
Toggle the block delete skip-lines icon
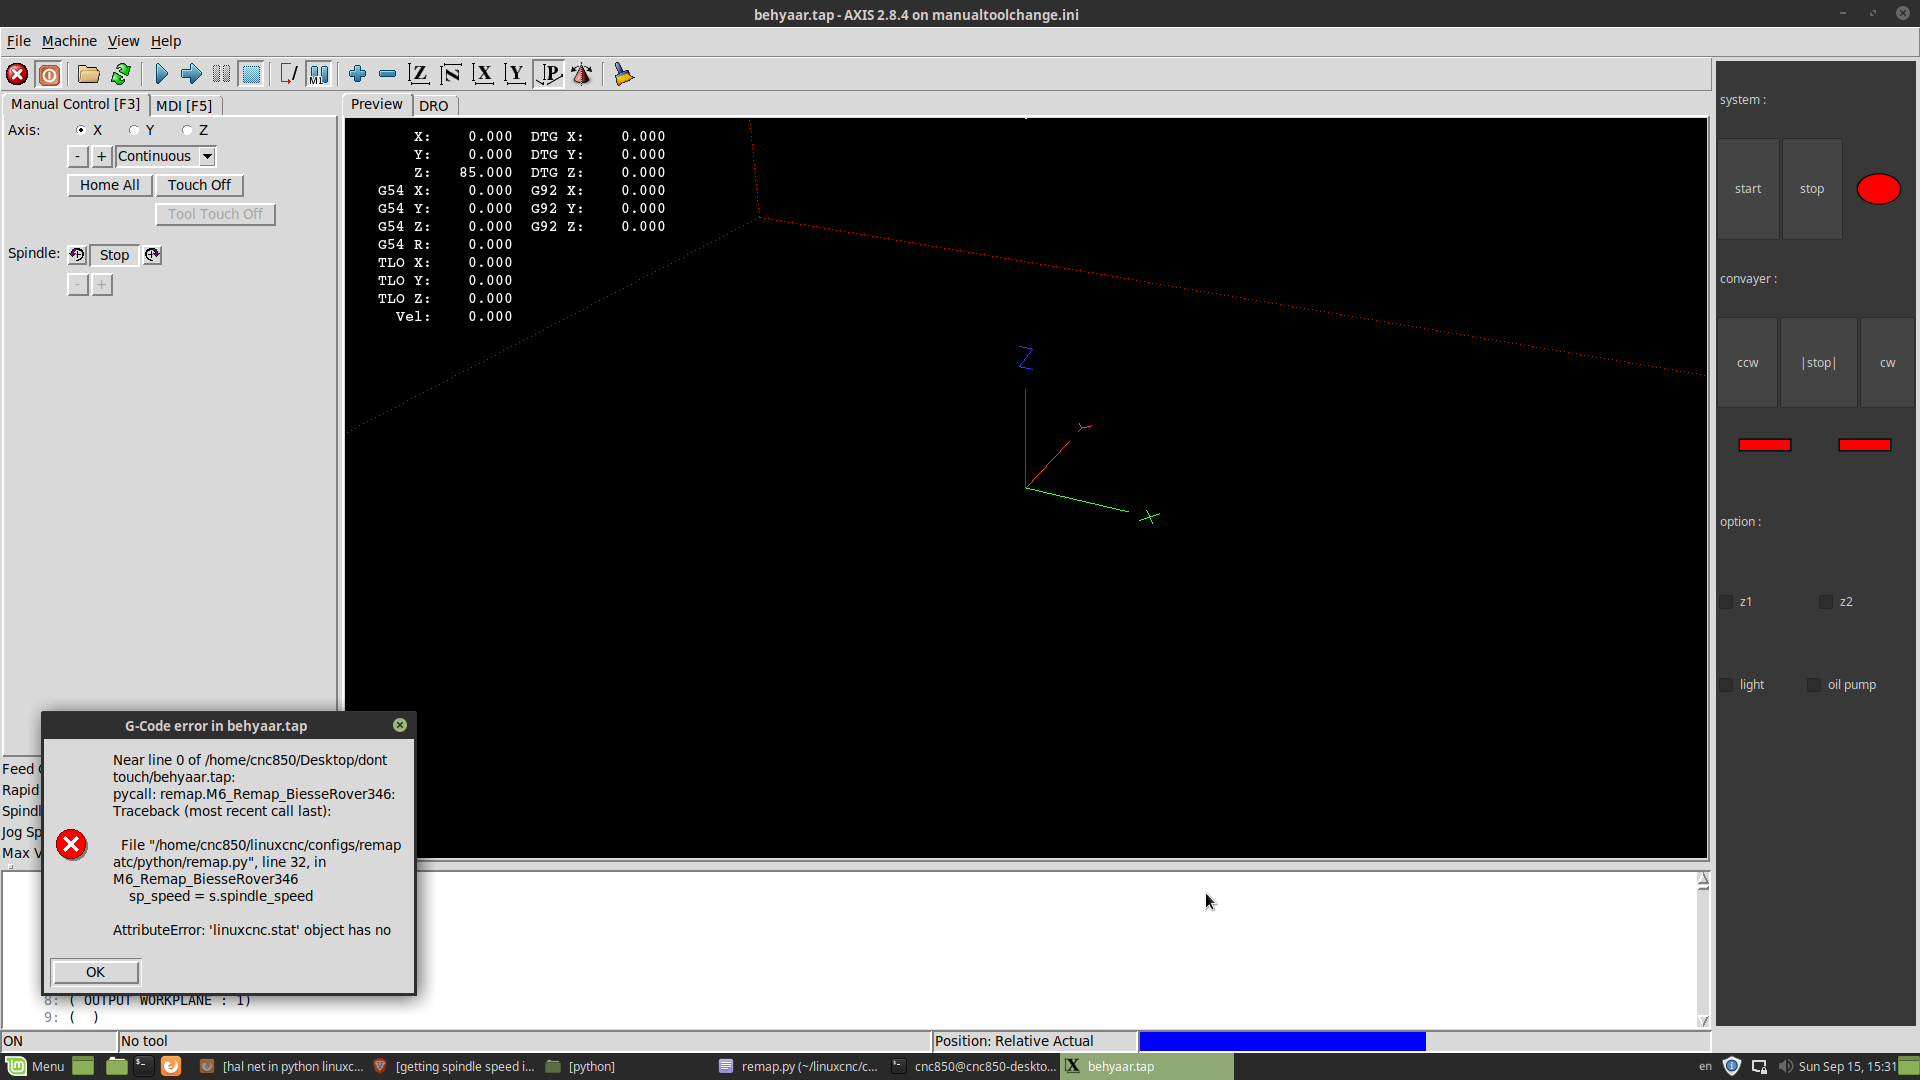coord(289,74)
